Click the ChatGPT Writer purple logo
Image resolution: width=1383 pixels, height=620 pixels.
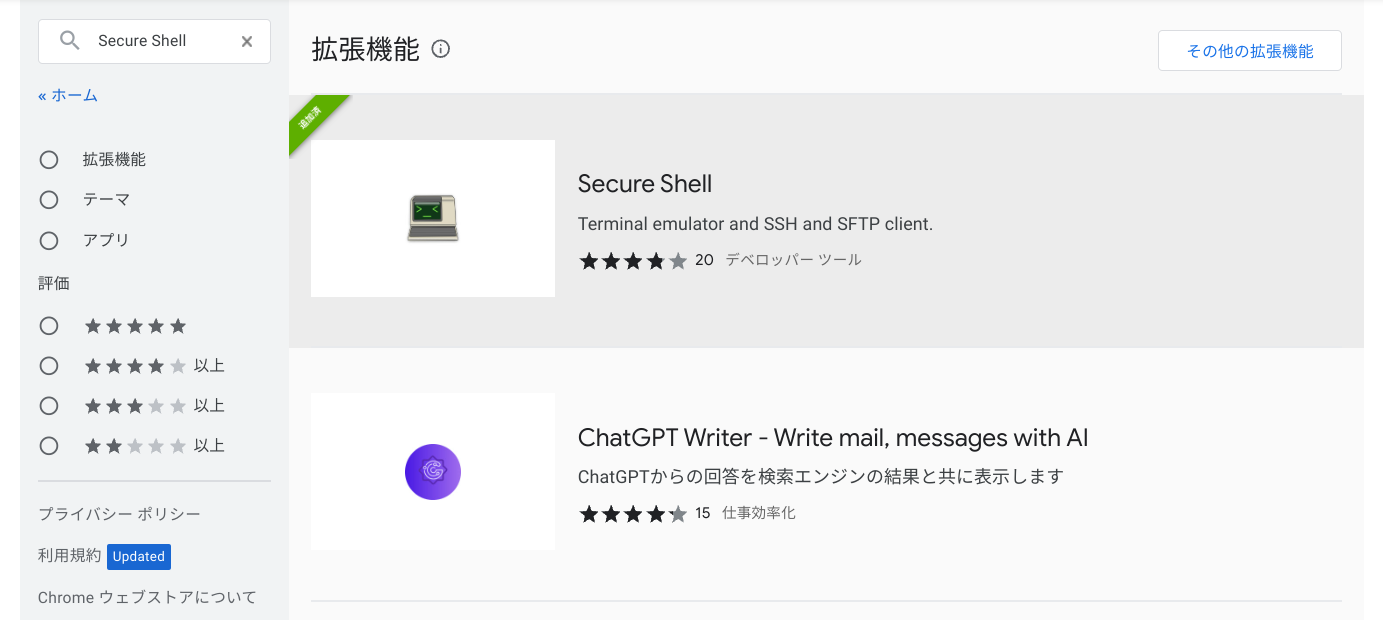click(x=432, y=471)
